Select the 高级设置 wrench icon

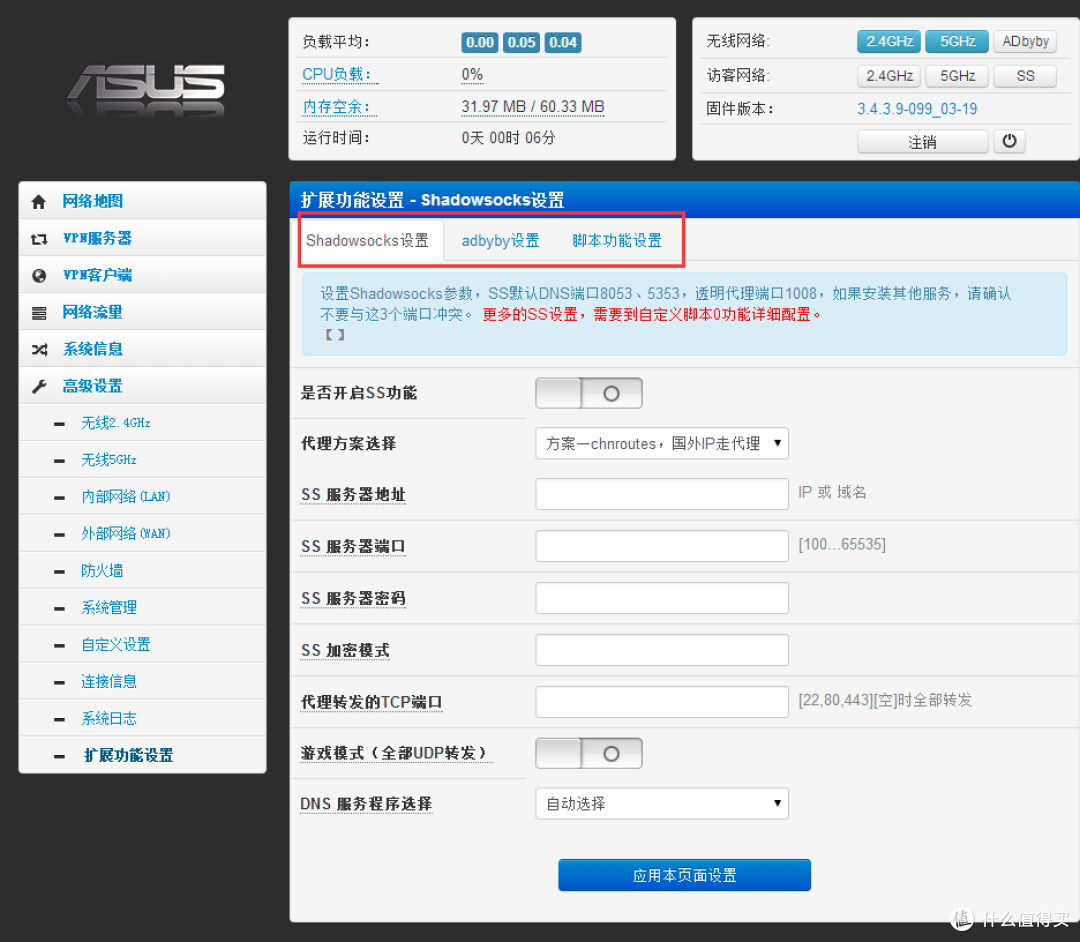(x=38, y=385)
